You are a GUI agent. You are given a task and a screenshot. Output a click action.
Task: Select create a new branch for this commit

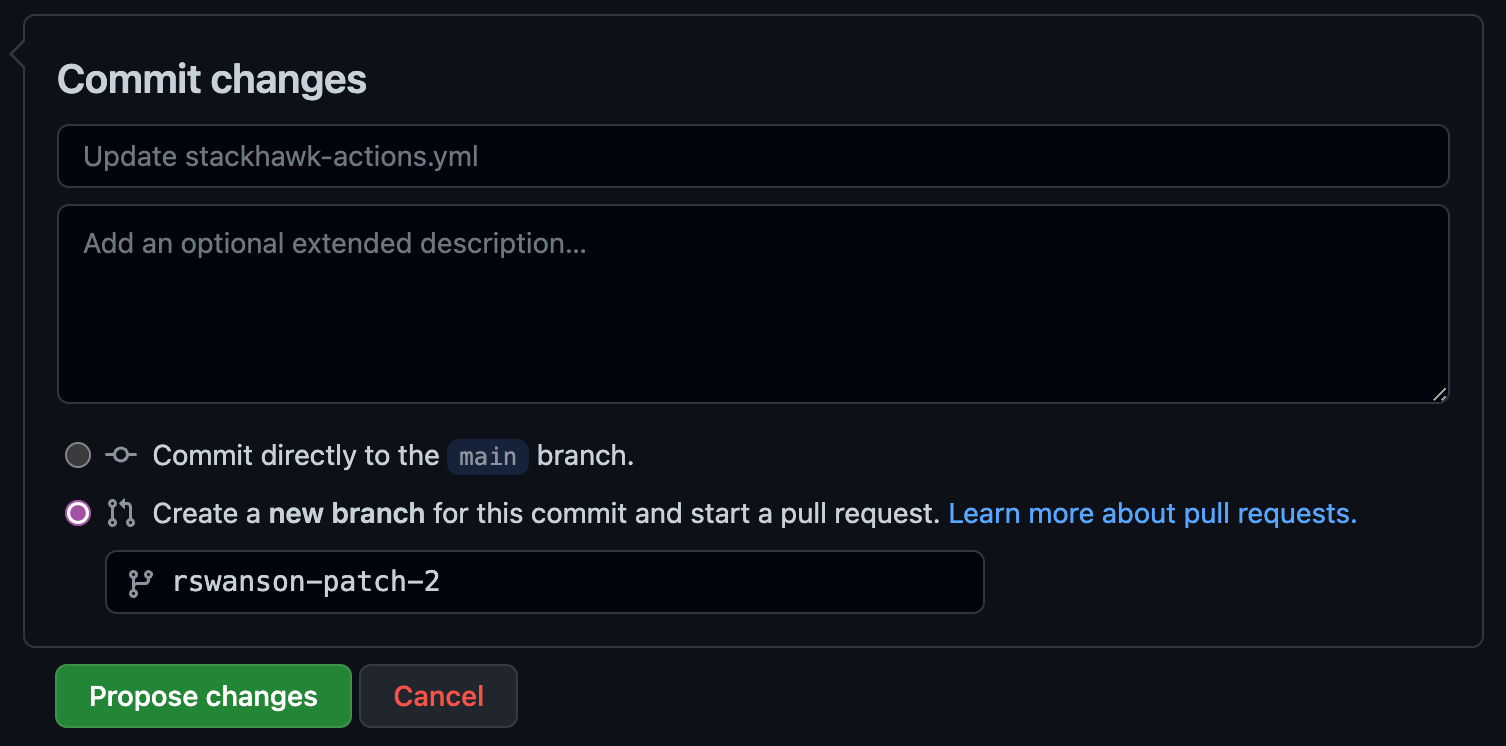(x=77, y=513)
